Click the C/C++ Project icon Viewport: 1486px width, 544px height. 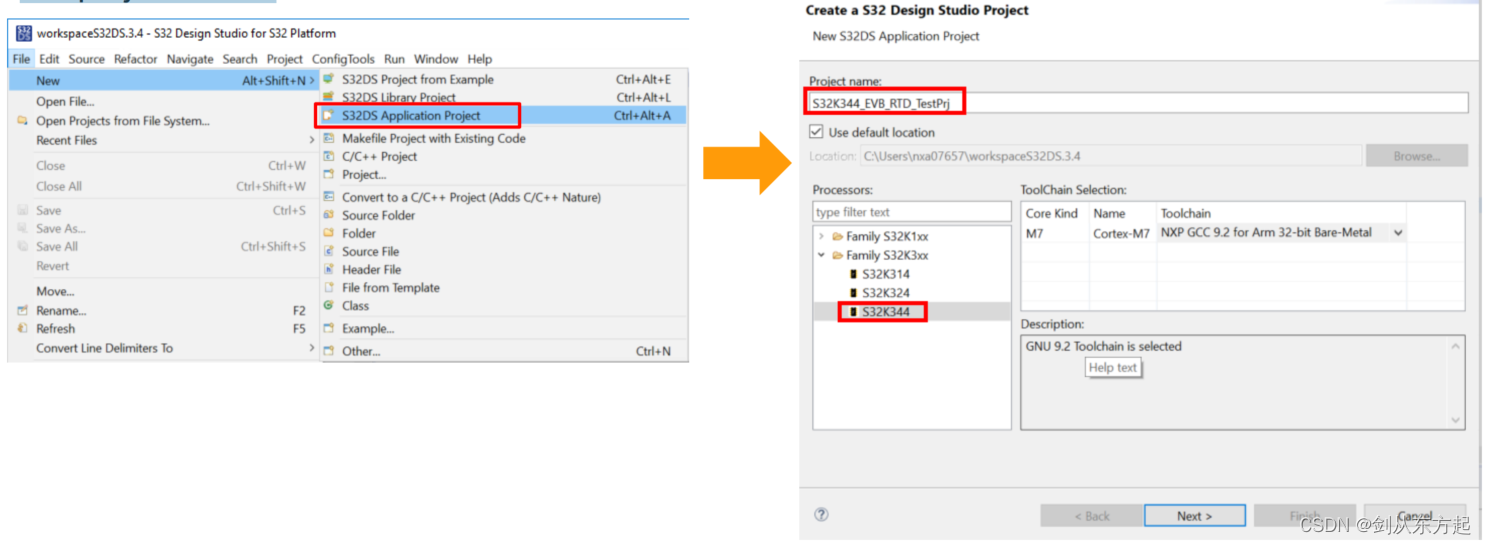coord(328,156)
